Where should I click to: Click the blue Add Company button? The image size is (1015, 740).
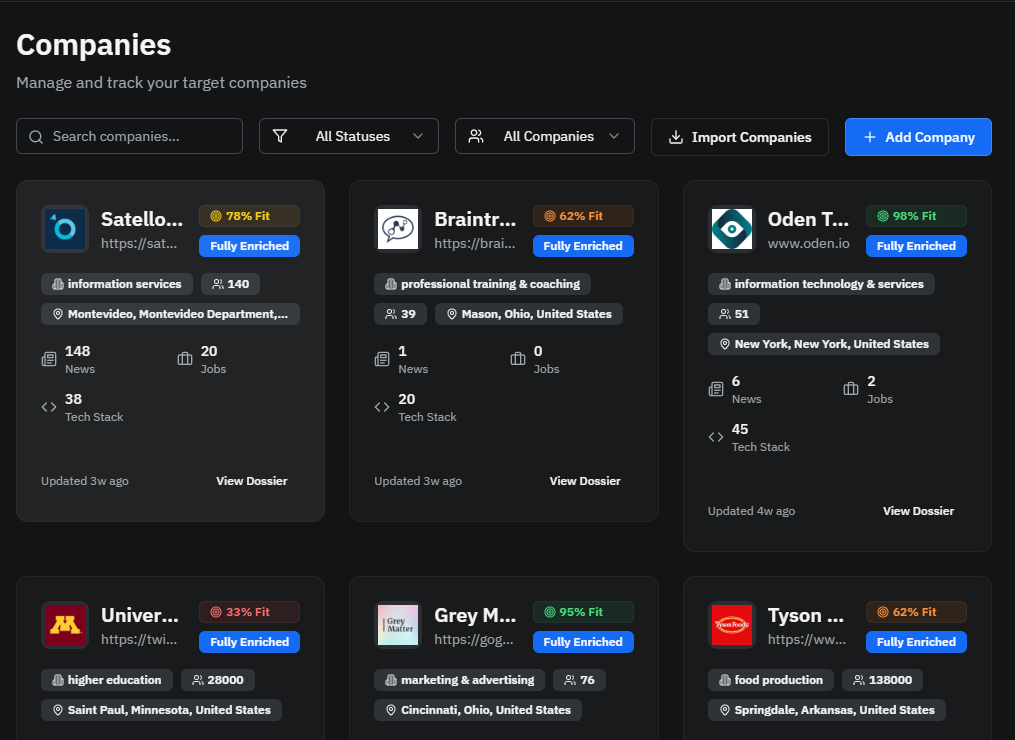click(918, 137)
